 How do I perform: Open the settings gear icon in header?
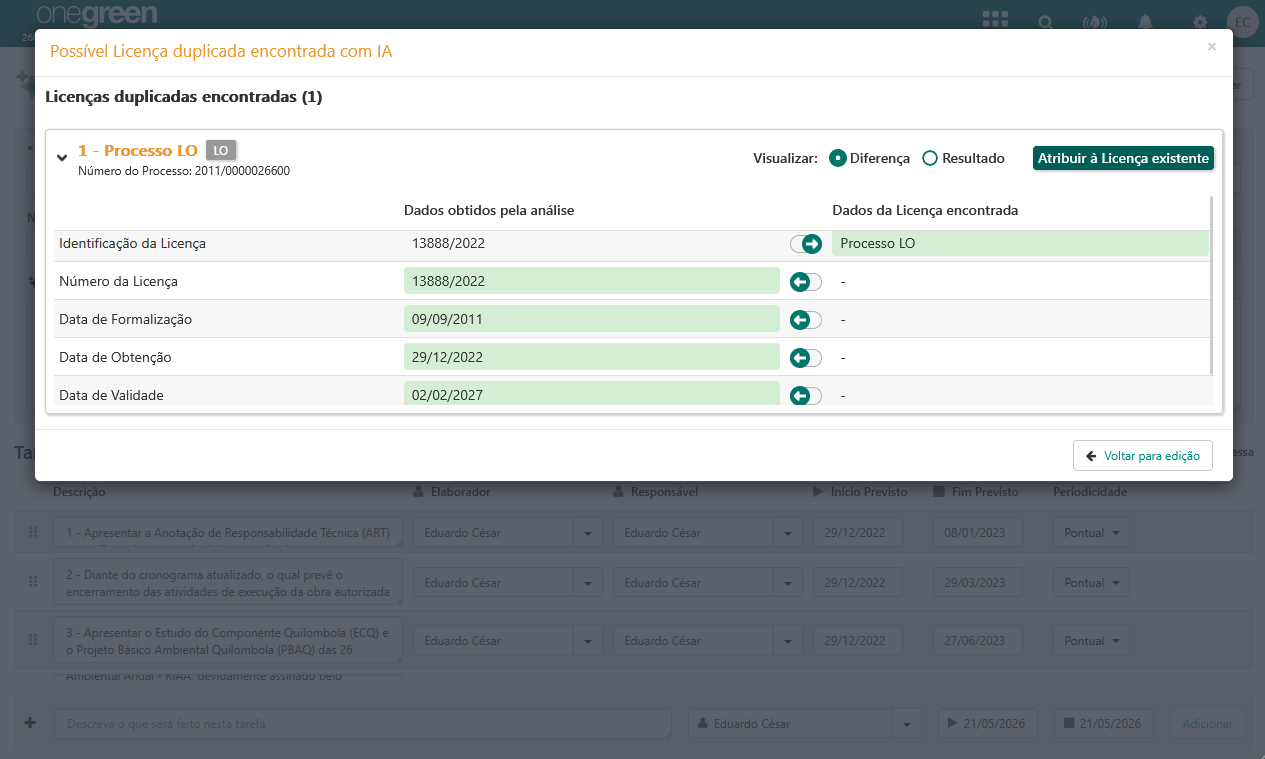(x=1200, y=21)
